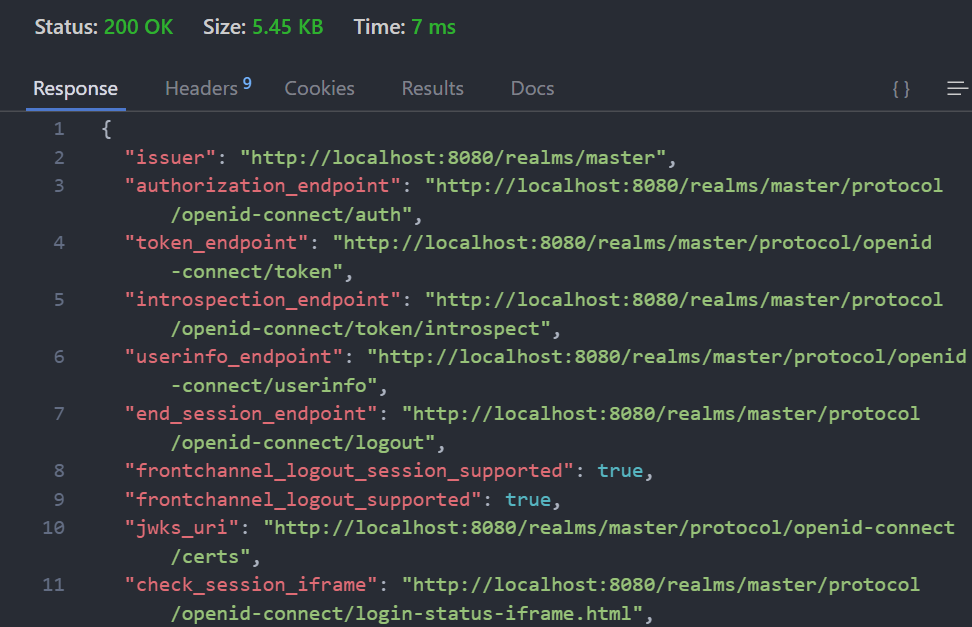
Task: Go to the Results tab
Action: 432,89
